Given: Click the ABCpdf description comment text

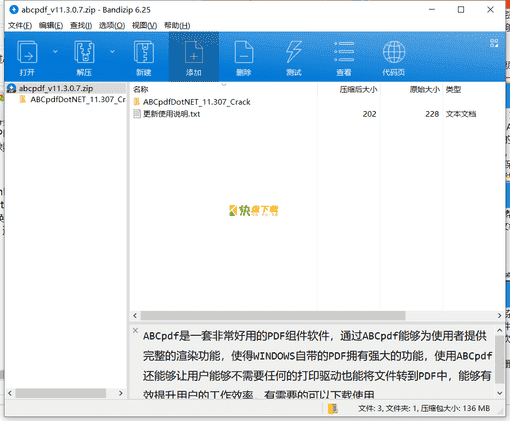Looking at the screenshot, I should click(317, 365).
